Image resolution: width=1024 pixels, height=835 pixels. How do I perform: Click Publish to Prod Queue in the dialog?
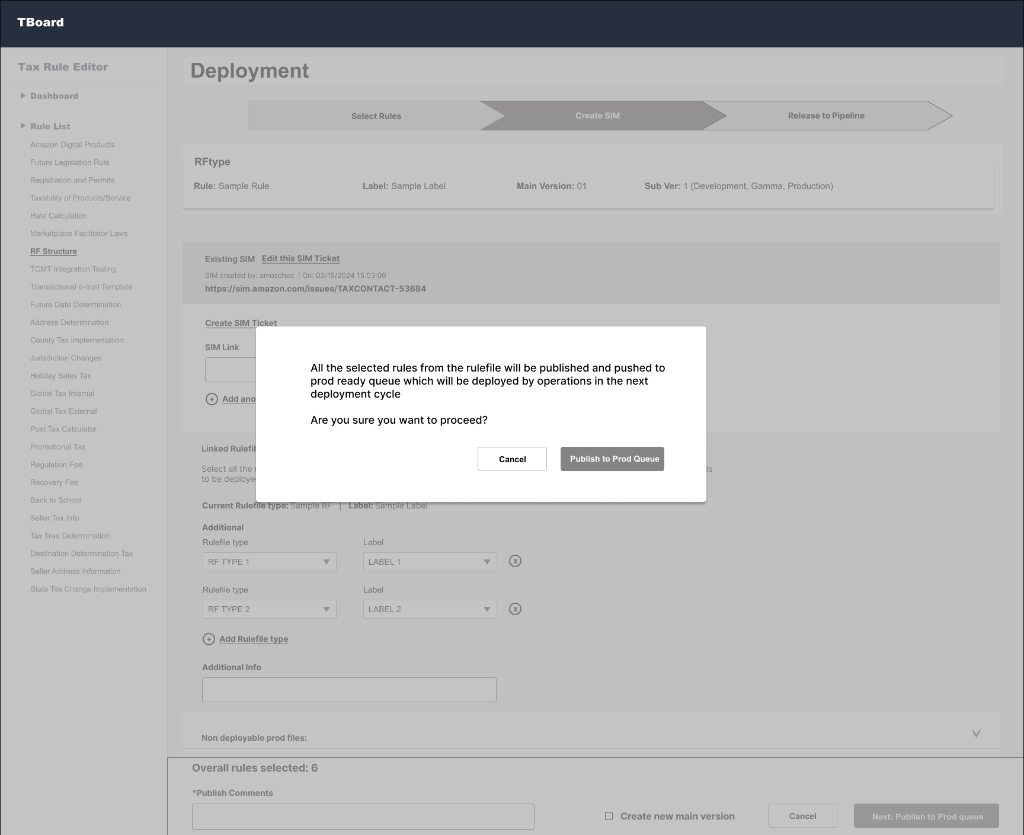click(x=612, y=459)
